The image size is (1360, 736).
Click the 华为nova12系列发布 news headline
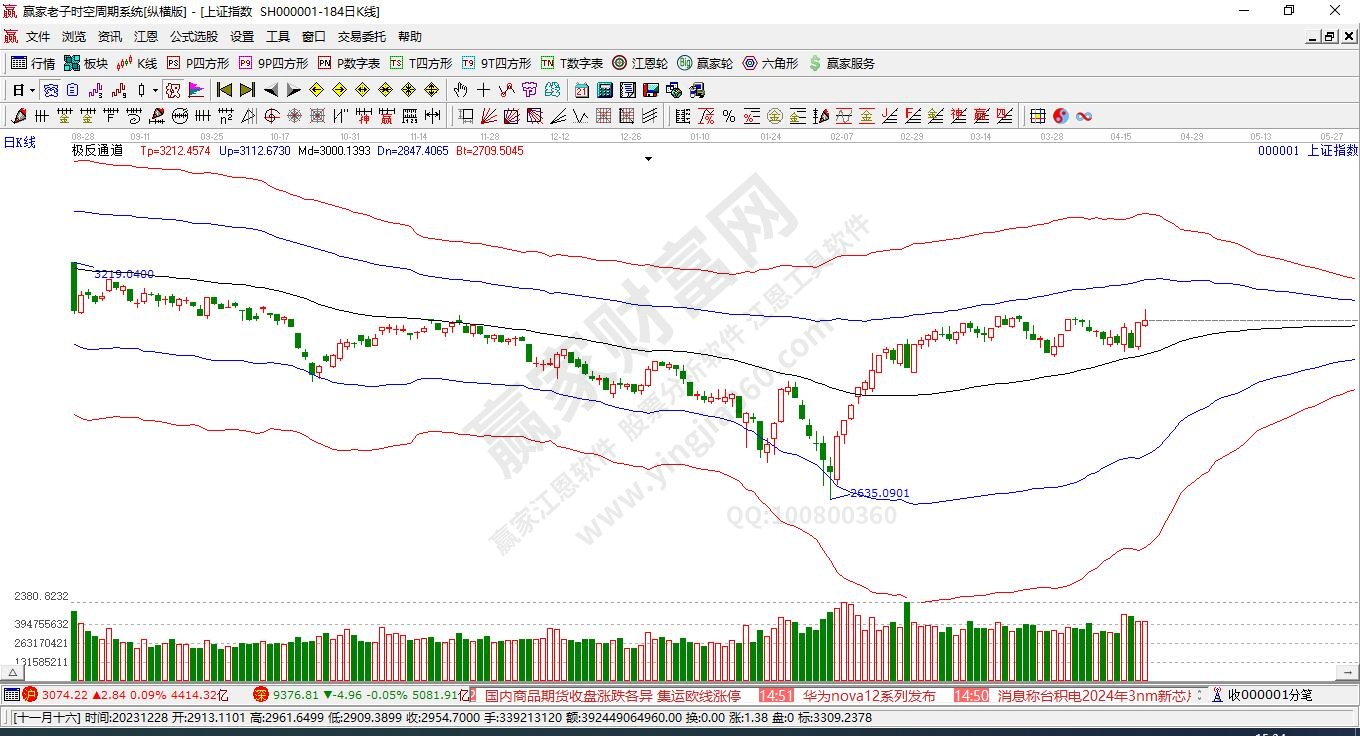click(x=869, y=695)
